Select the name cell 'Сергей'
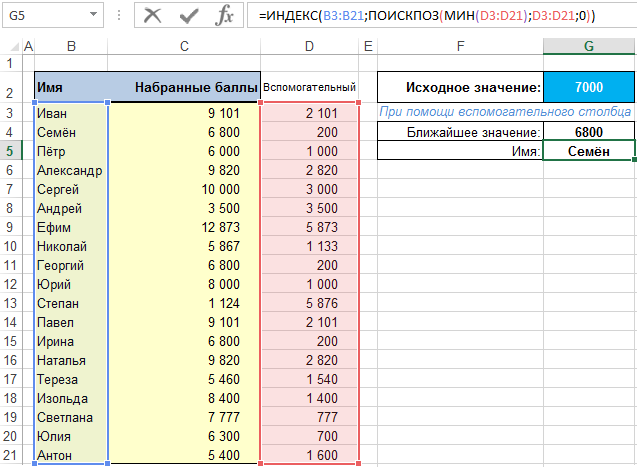637x467 pixels. tap(71, 189)
